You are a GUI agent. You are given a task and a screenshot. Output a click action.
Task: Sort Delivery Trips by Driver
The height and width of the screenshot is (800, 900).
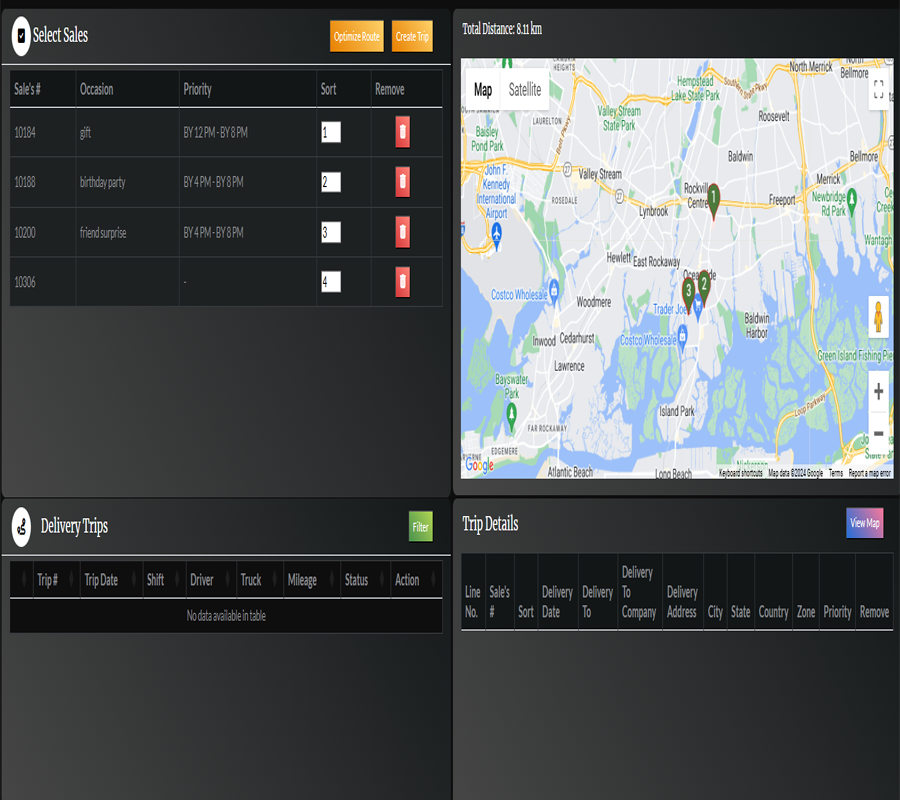(211, 580)
